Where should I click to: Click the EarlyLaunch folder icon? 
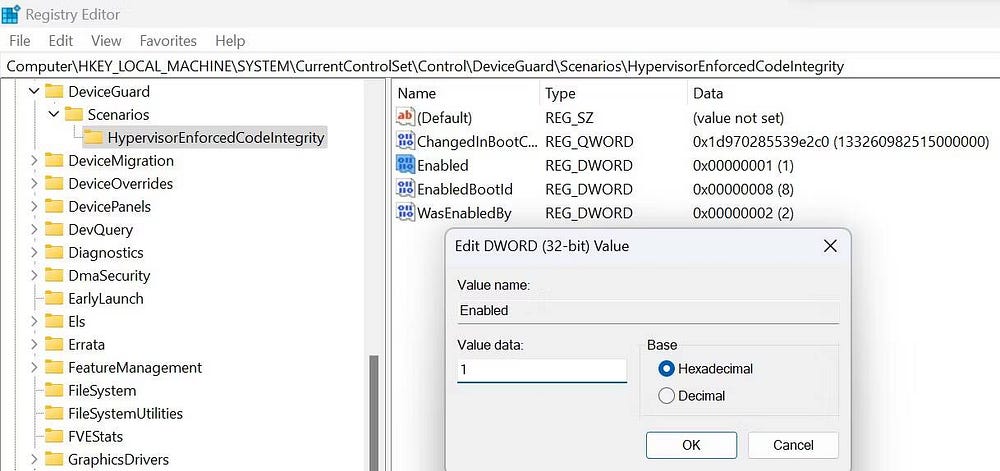point(54,298)
